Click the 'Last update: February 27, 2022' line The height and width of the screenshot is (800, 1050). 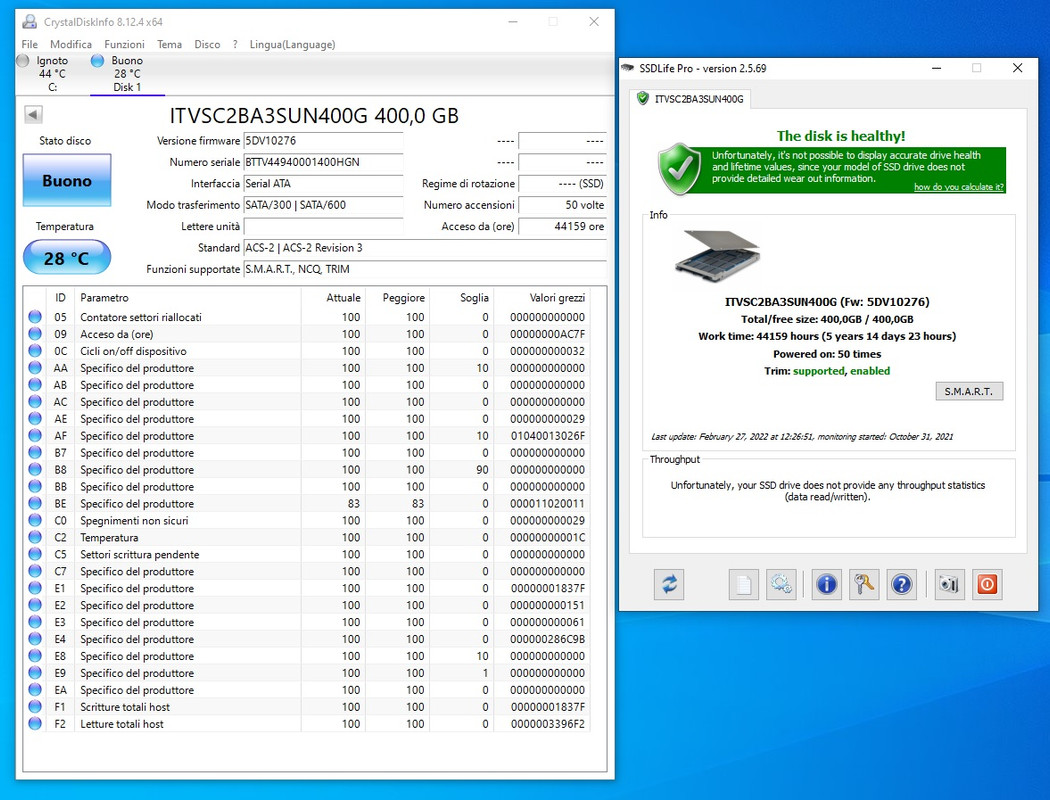(x=802, y=436)
